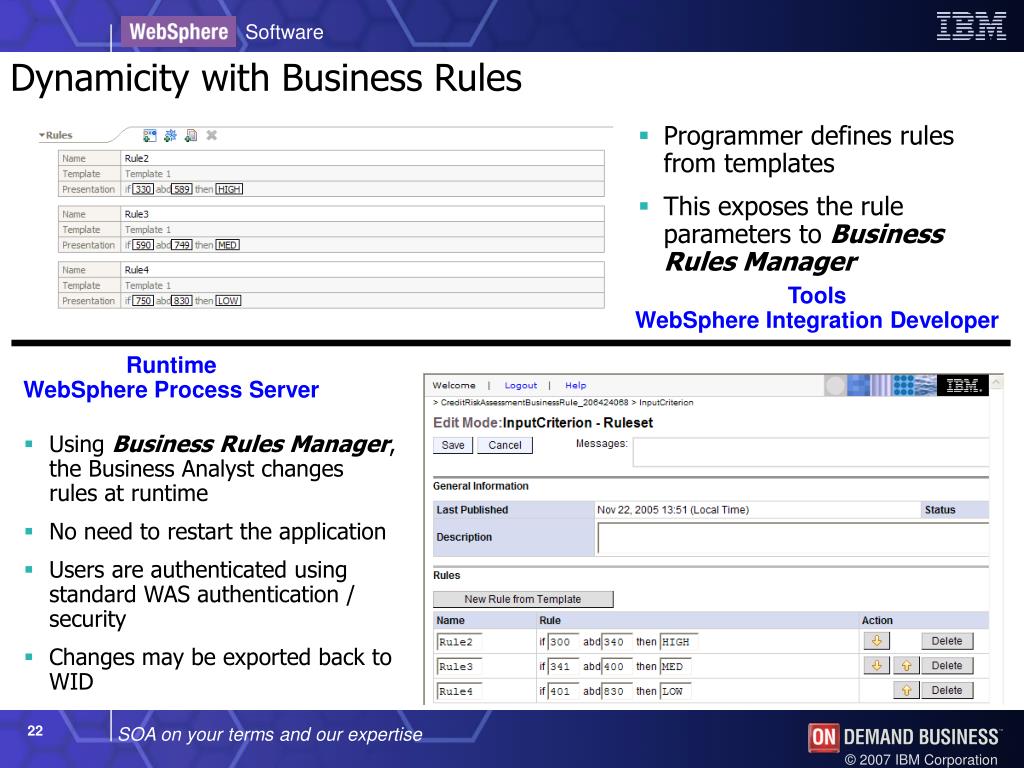
Task: Click Template 1 cell under Rule2
Action: coord(362,174)
